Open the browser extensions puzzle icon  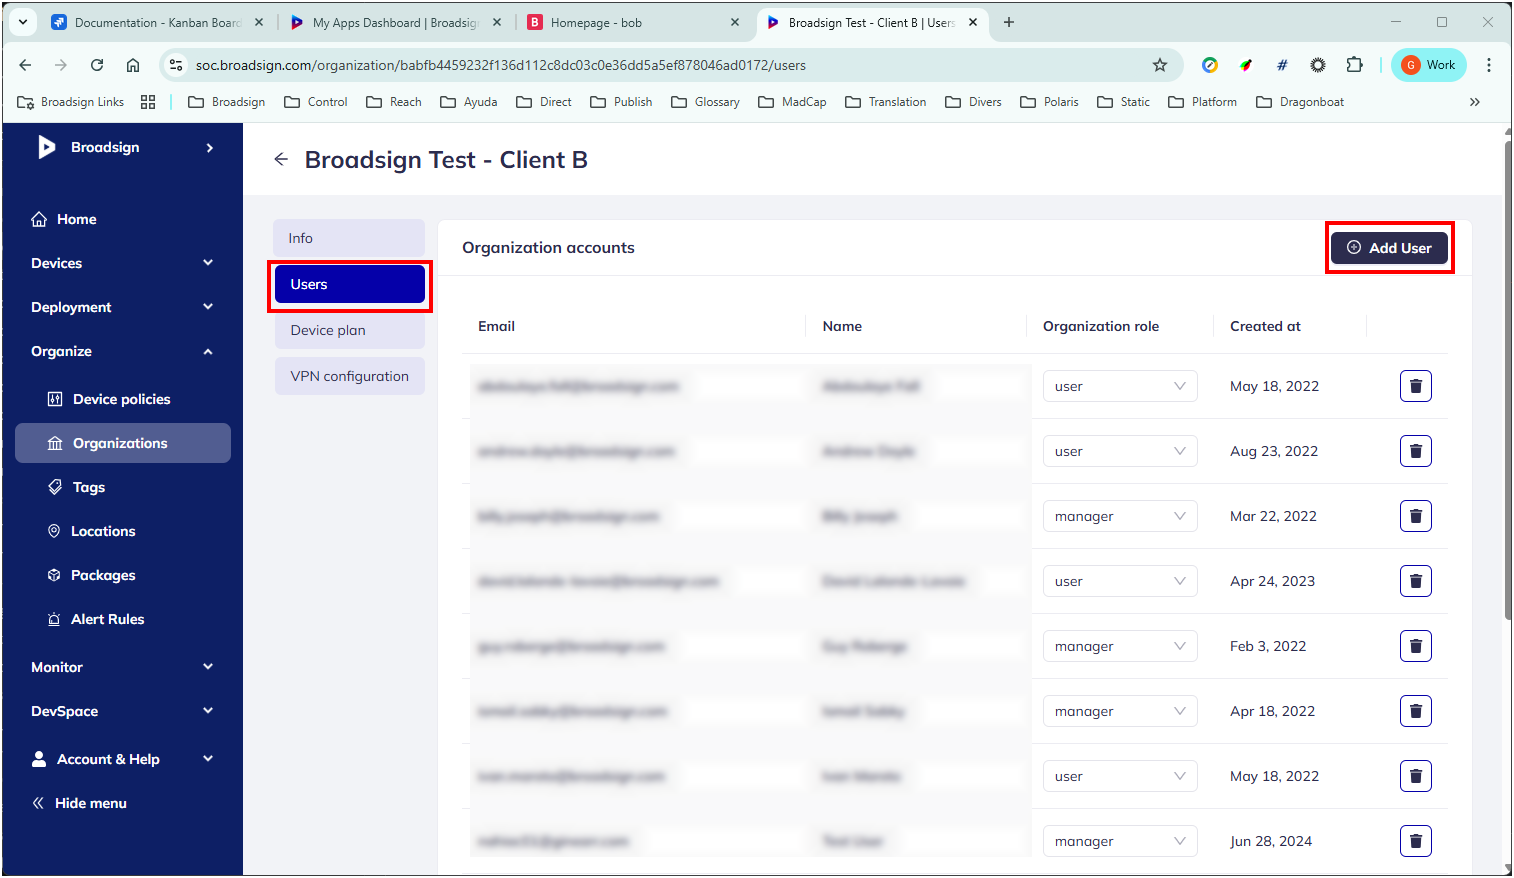click(x=1354, y=65)
